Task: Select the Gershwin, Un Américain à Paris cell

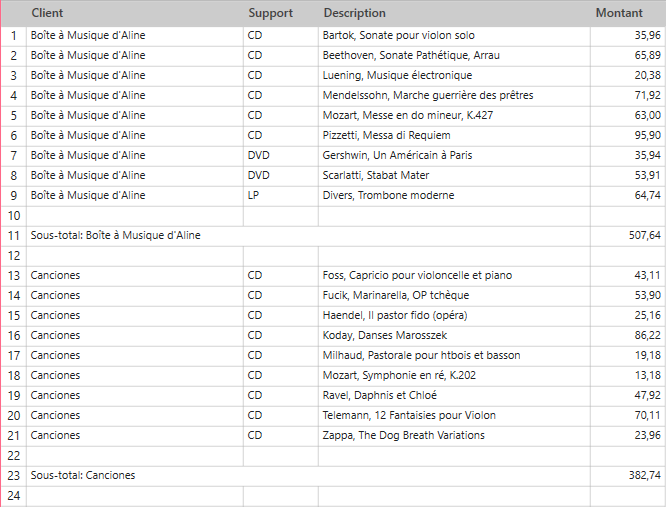Action: [x=397, y=155]
